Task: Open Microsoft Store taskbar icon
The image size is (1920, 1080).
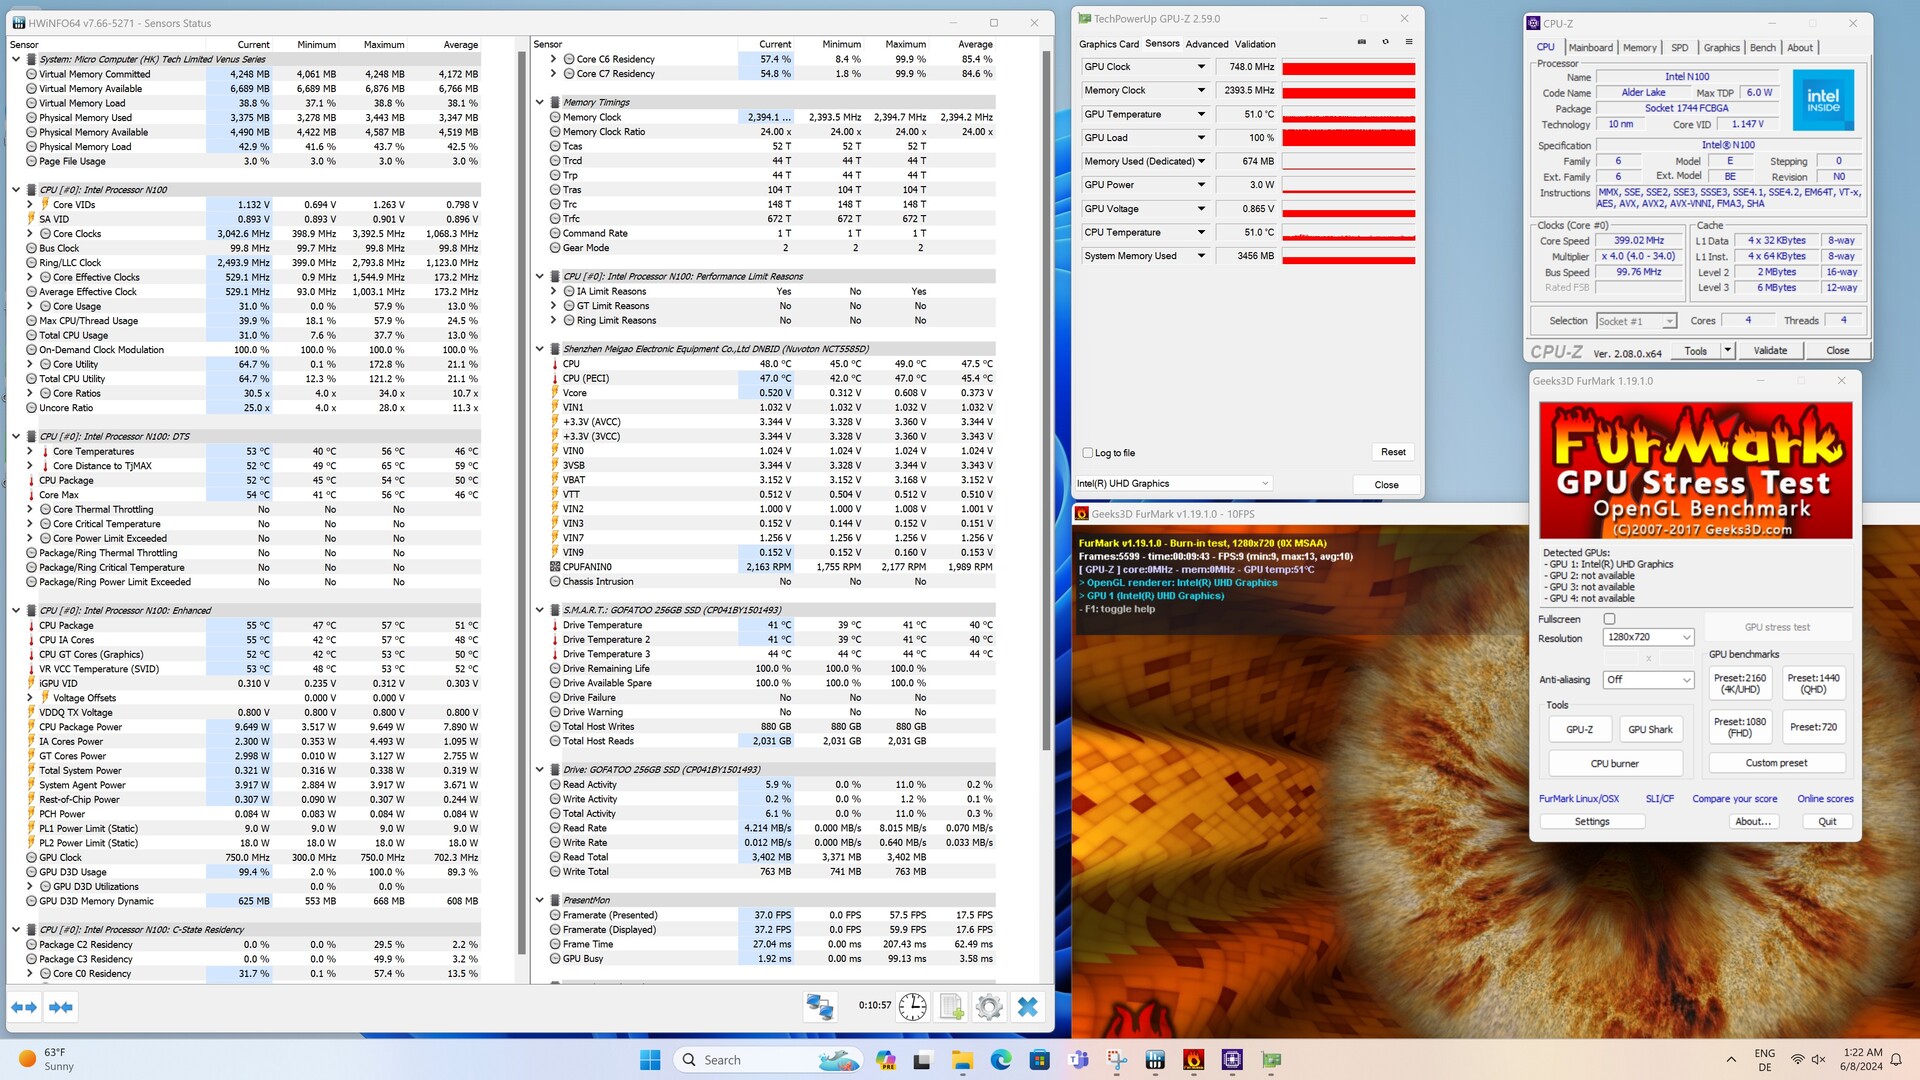Action: click(1040, 1060)
